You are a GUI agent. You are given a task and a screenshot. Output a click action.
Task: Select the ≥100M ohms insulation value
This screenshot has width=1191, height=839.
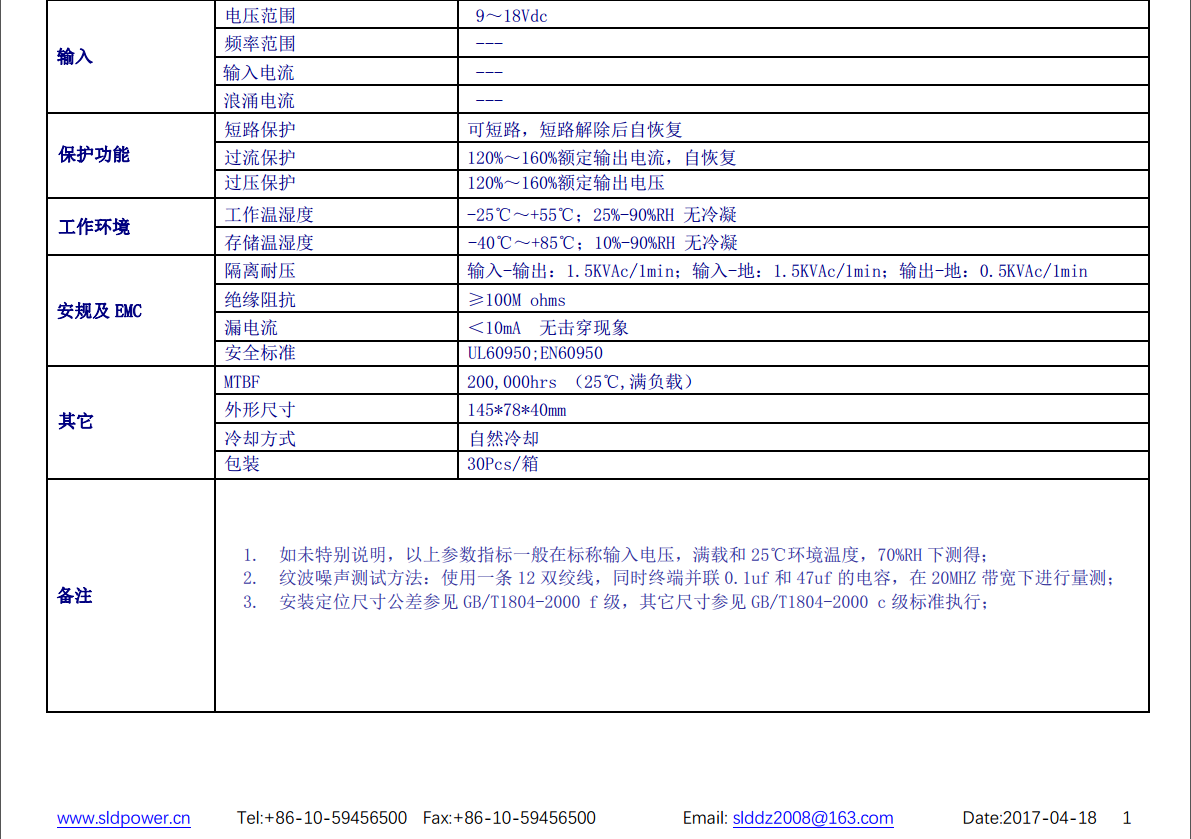tap(516, 300)
